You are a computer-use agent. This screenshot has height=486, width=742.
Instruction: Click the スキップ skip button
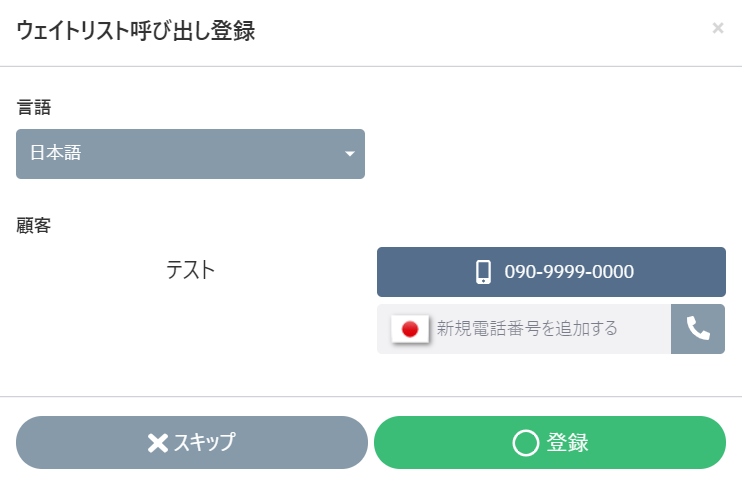(192, 443)
